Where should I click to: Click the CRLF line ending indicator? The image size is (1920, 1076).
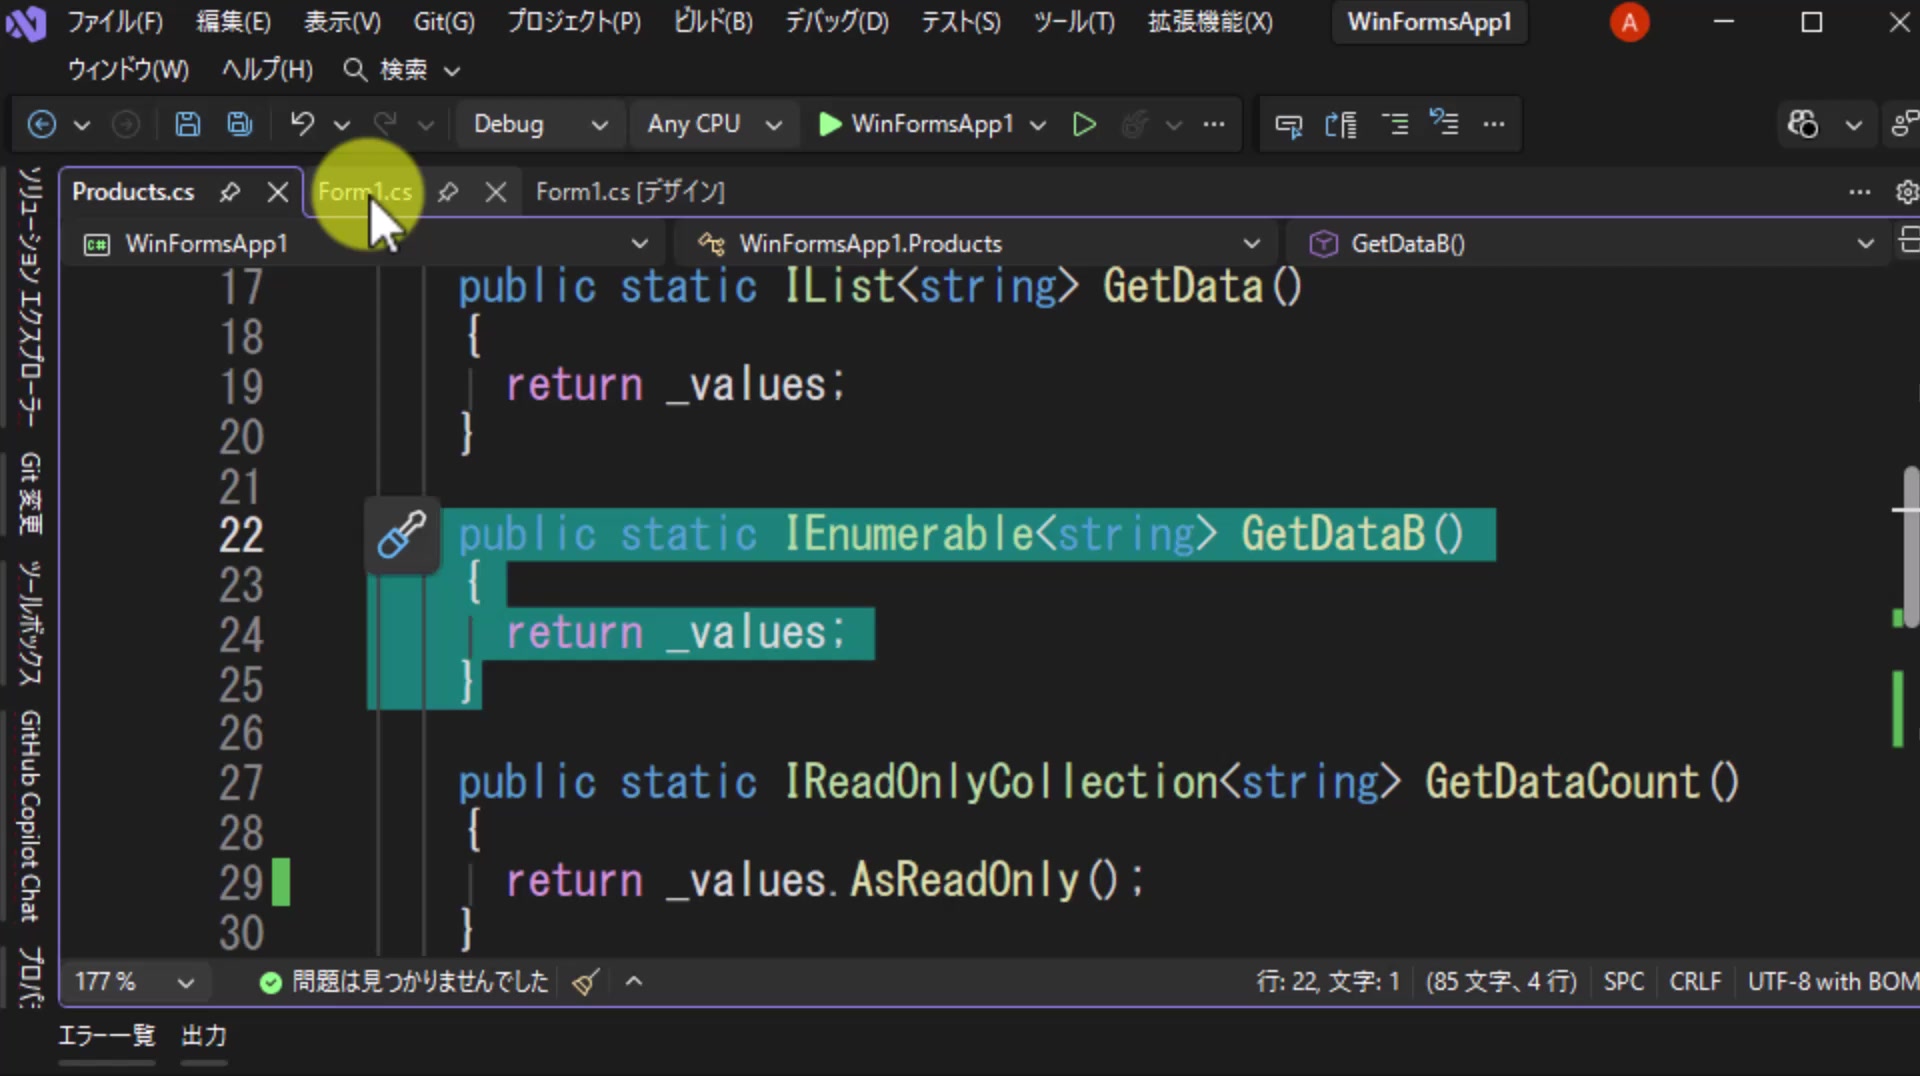tap(1695, 982)
